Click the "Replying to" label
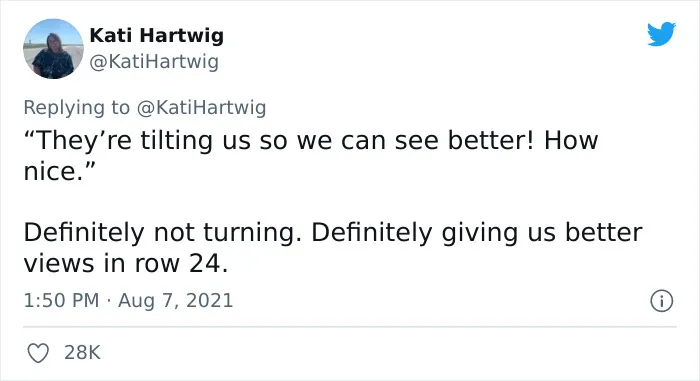This screenshot has width=700, height=381. [77, 108]
